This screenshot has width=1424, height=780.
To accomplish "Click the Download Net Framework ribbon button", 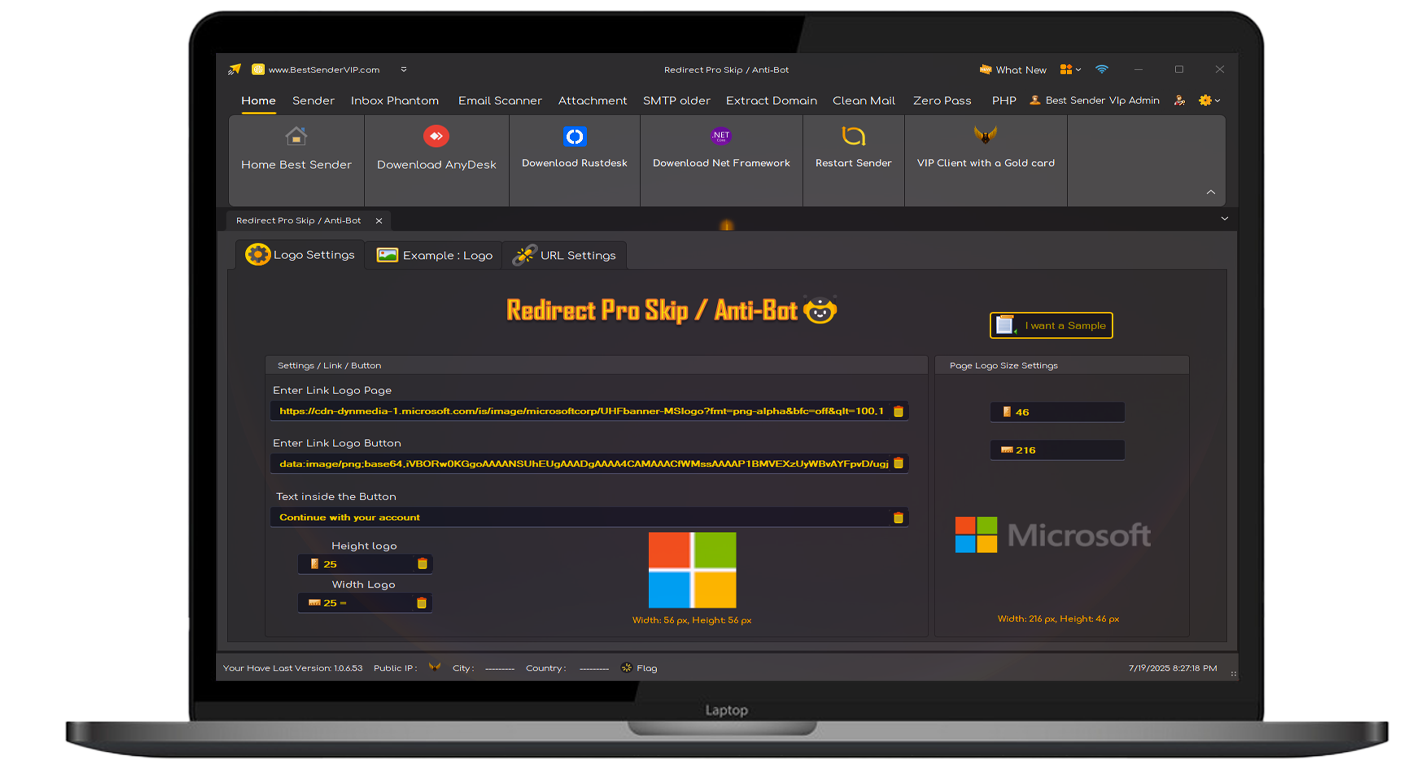I will click(x=721, y=149).
